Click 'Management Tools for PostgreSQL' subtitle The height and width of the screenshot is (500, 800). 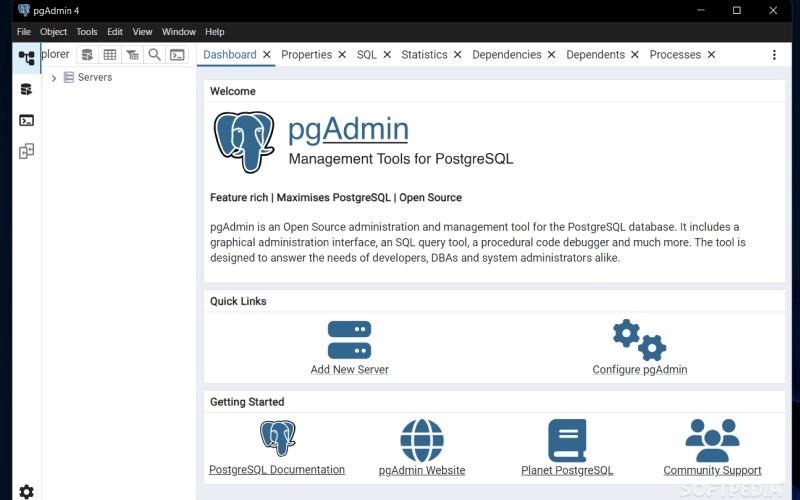[401, 159]
